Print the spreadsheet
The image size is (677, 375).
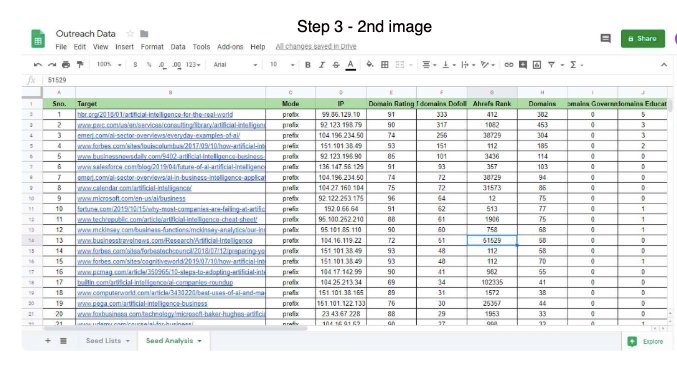[x=66, y=65]
